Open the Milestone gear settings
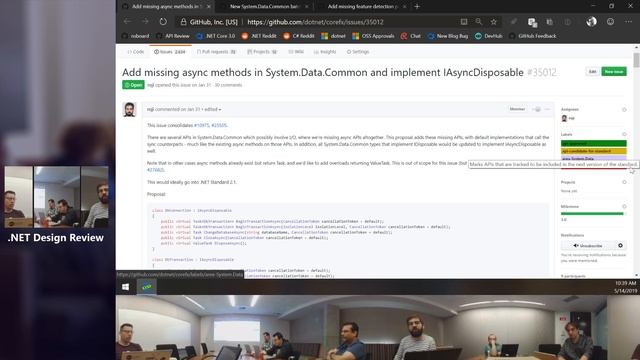This screenshot has height=360, width=640. click(x=624, y=207)
